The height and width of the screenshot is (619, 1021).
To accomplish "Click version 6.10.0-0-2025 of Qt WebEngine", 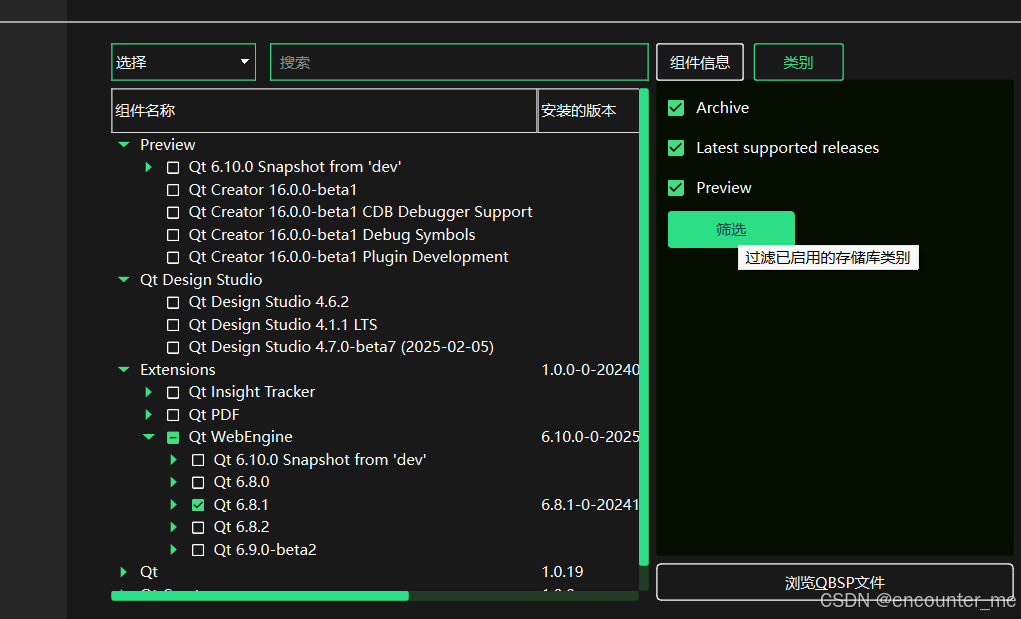I will [x=590, y=437].
